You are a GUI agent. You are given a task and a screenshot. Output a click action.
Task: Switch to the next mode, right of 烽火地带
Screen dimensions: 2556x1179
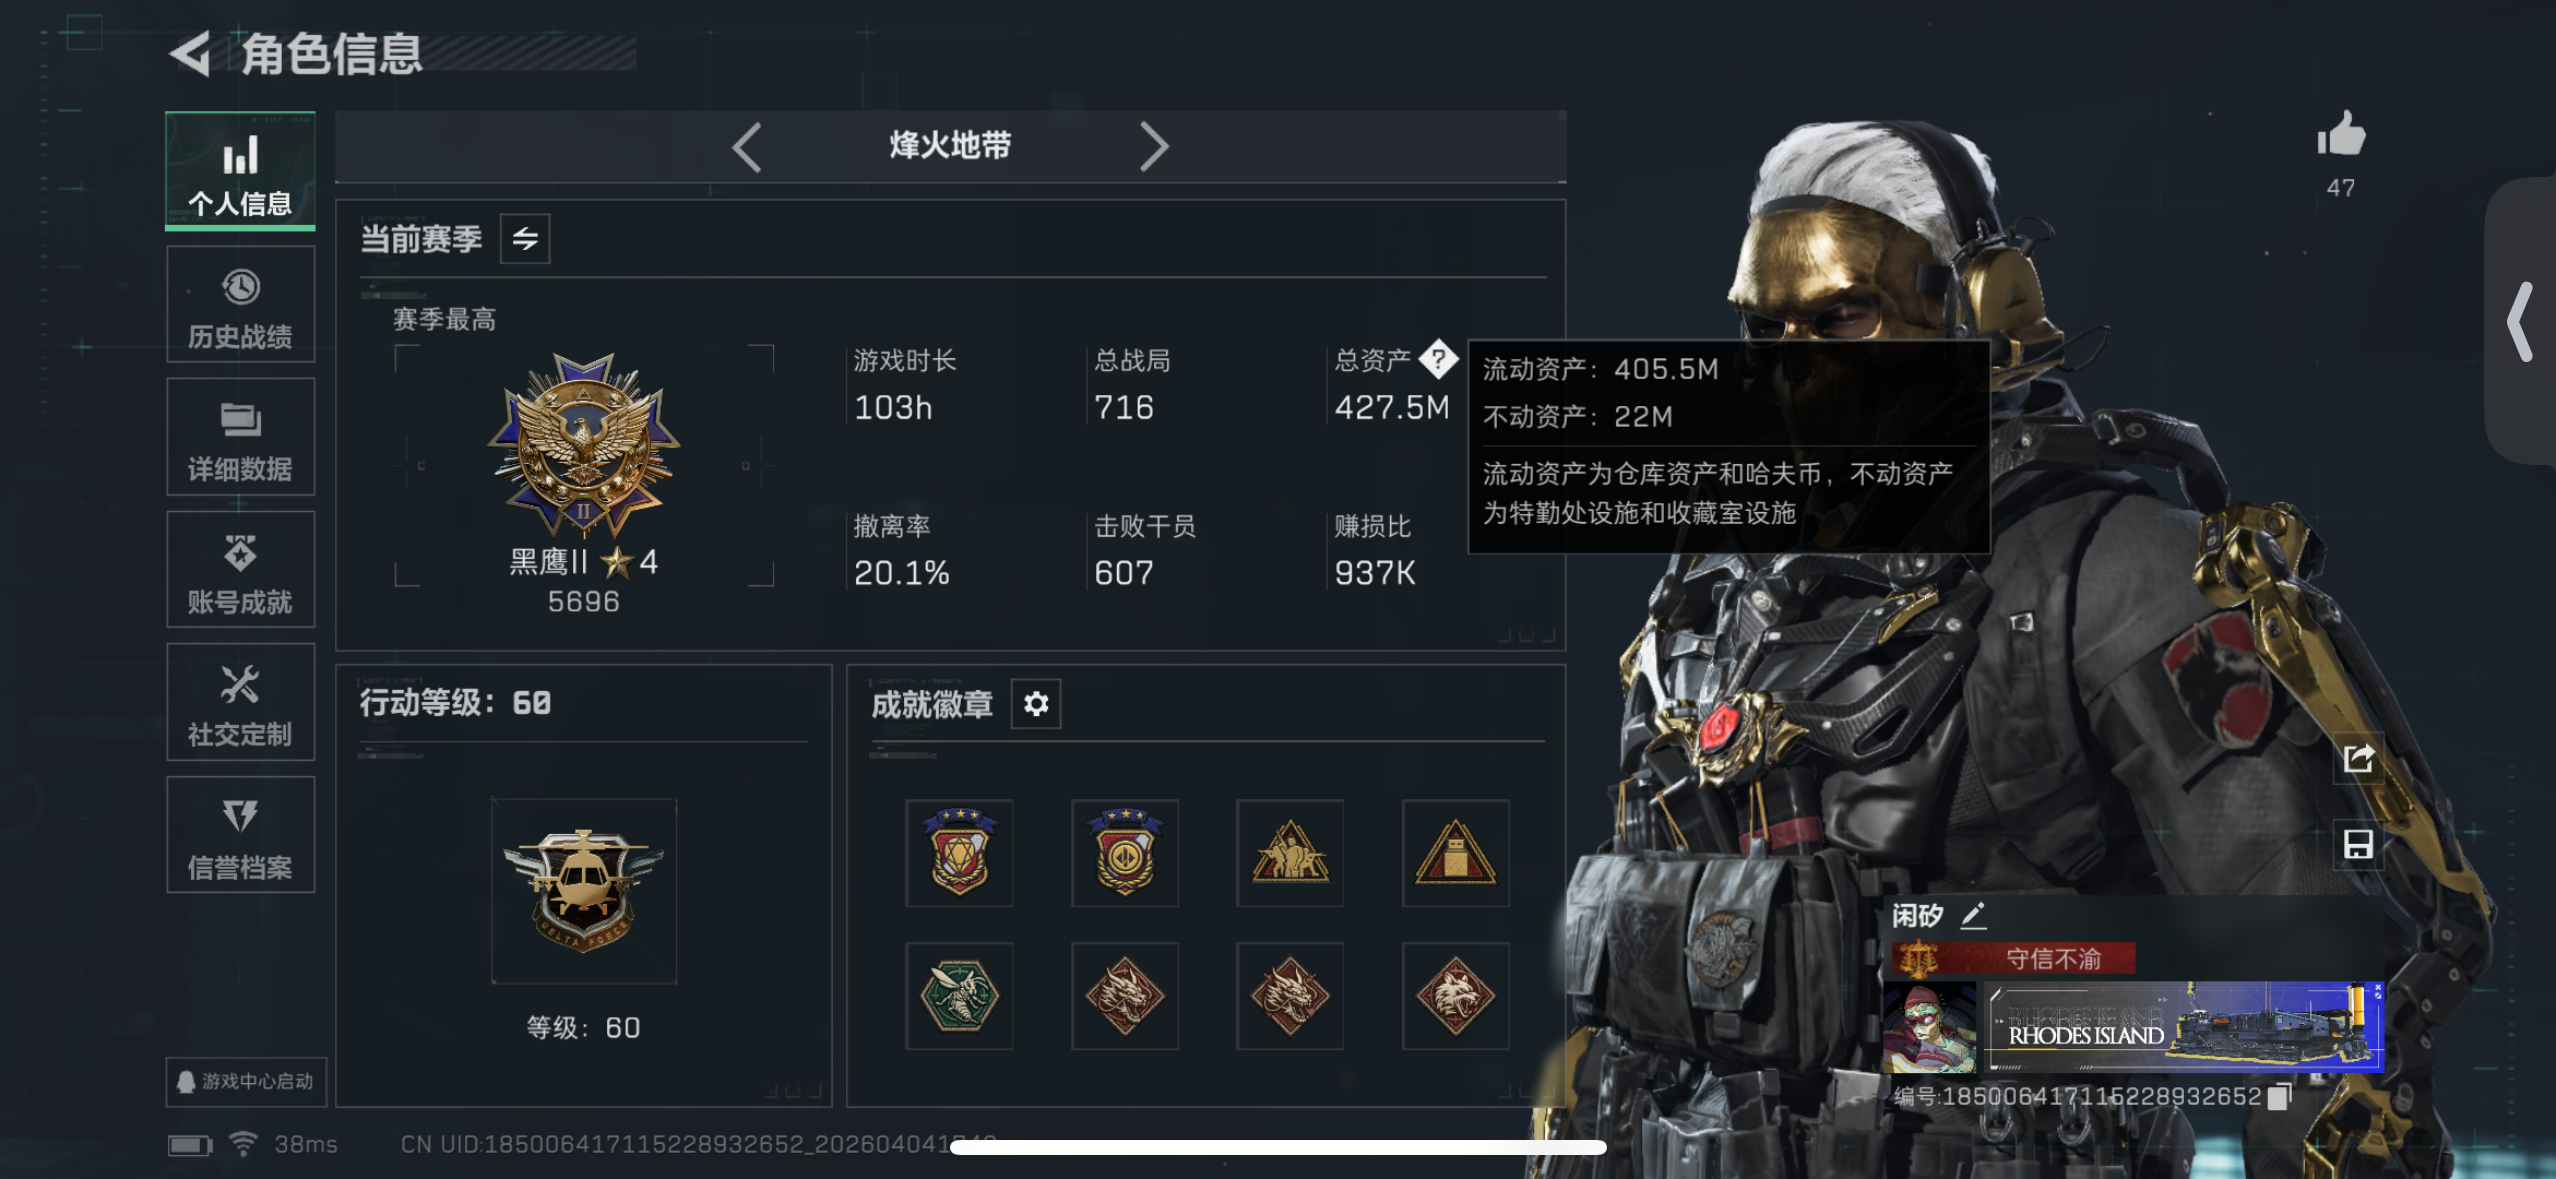coord(1153,147)
